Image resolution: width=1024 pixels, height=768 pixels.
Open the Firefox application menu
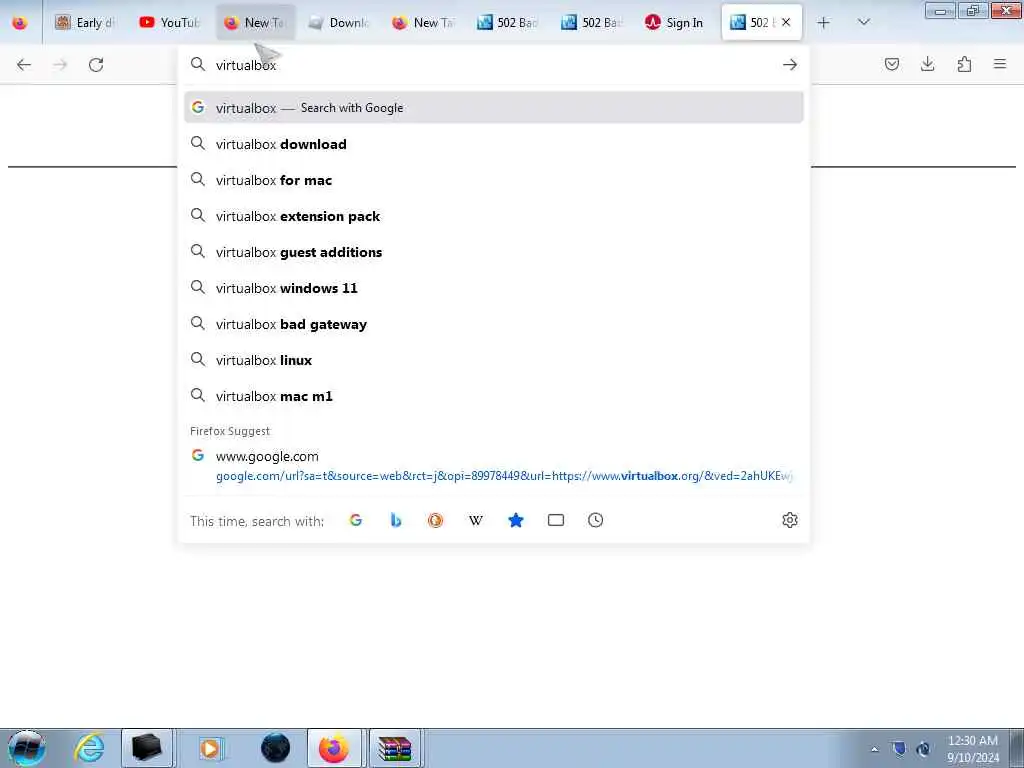pos(1000,64)
